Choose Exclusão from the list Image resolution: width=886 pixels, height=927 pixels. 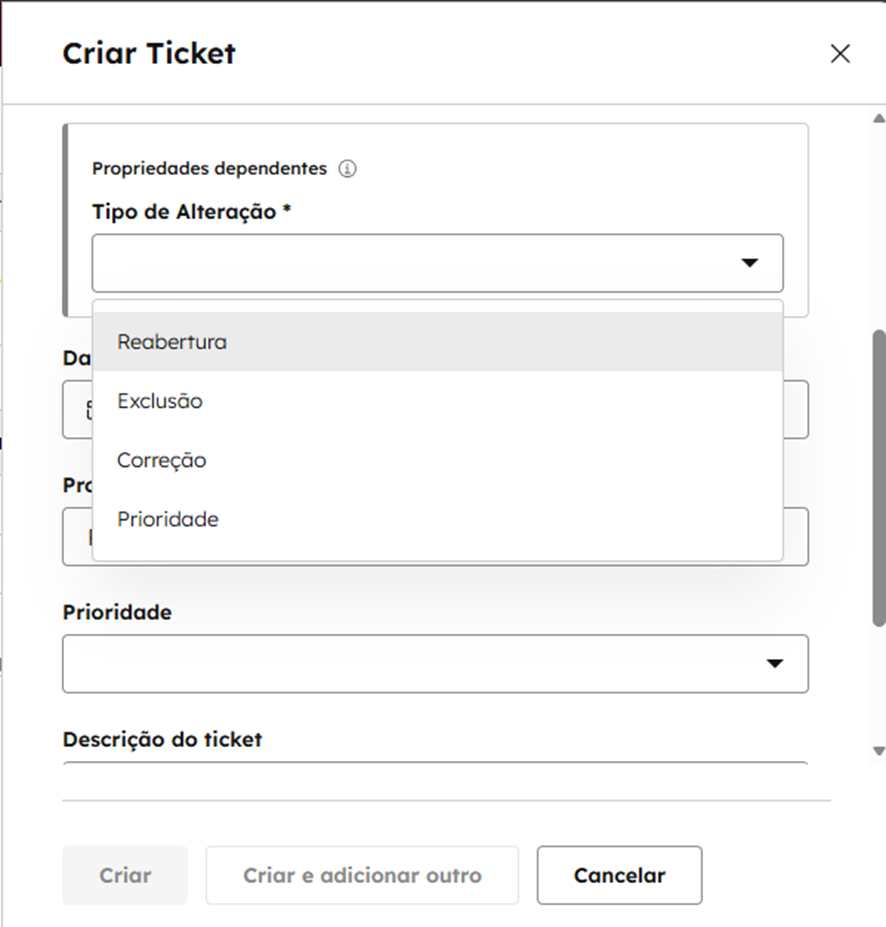click(x=160, y=401)
